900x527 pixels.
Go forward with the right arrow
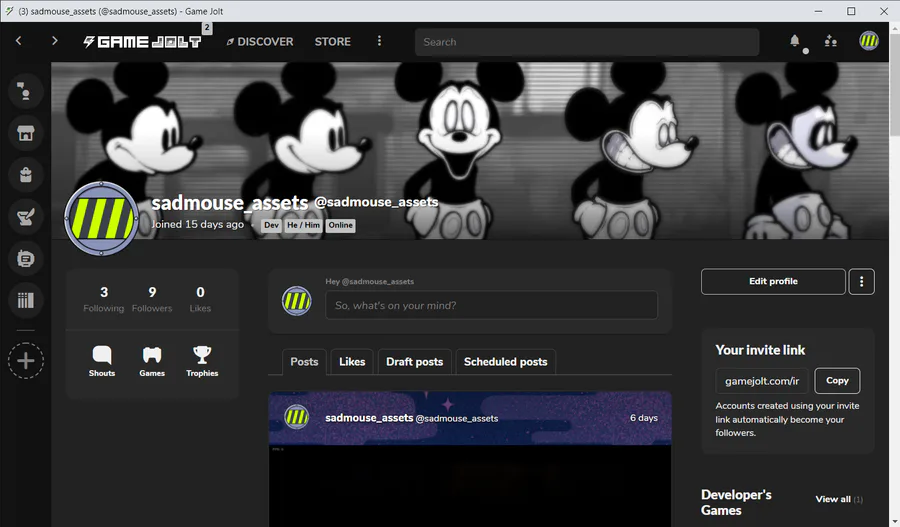point(55,41)
